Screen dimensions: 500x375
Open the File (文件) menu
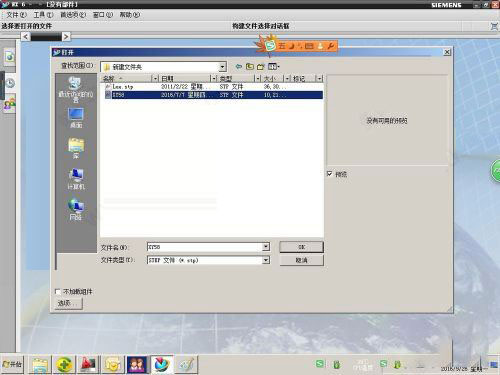tap(16, 15)
